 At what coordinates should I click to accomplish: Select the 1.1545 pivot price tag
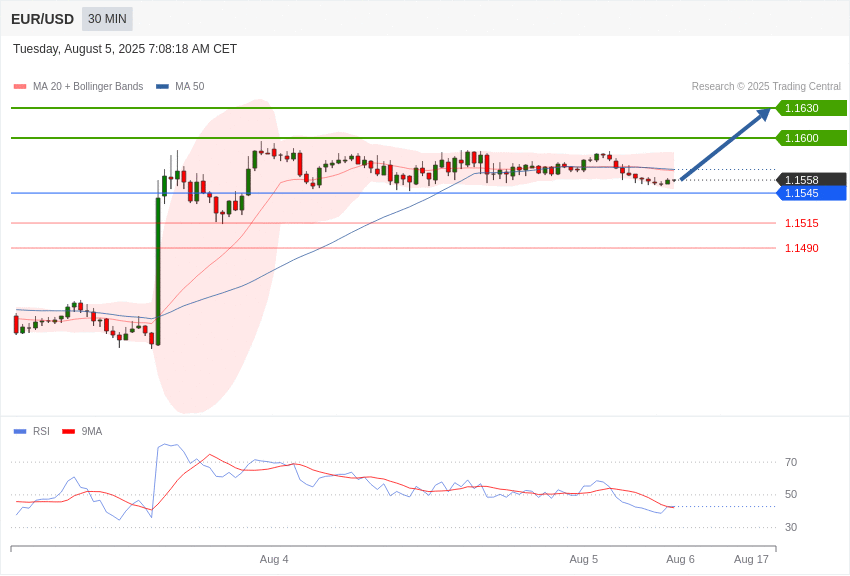[x=811, y=193]
